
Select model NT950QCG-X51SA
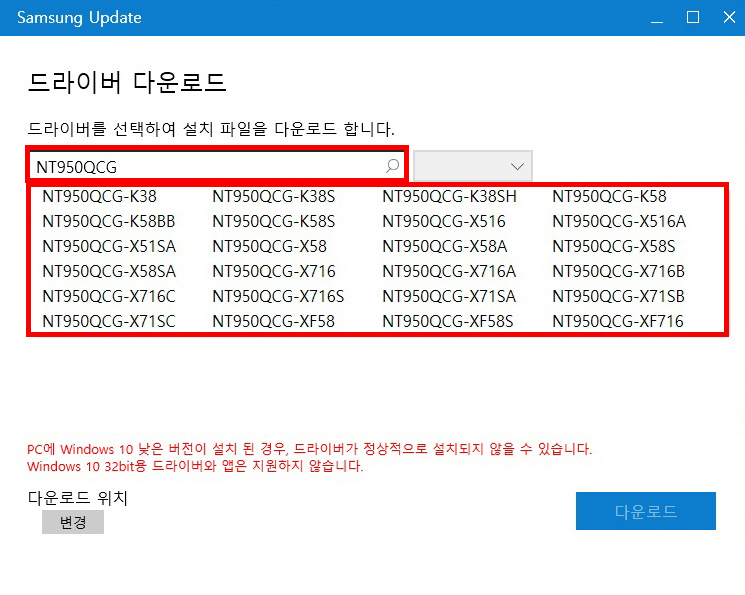click(x=109, y=246)
